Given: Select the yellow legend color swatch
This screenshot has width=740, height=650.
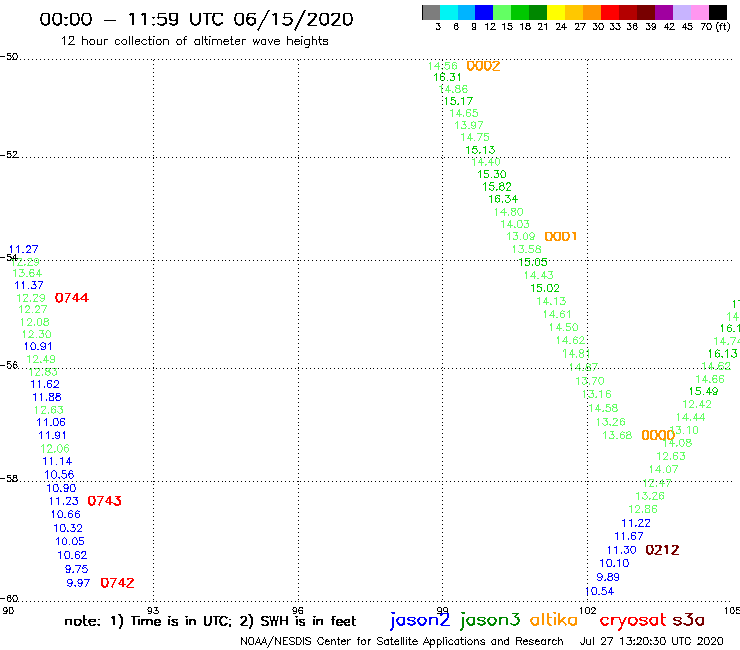Looking at the screenshot, I should click(x=556, y=12).
